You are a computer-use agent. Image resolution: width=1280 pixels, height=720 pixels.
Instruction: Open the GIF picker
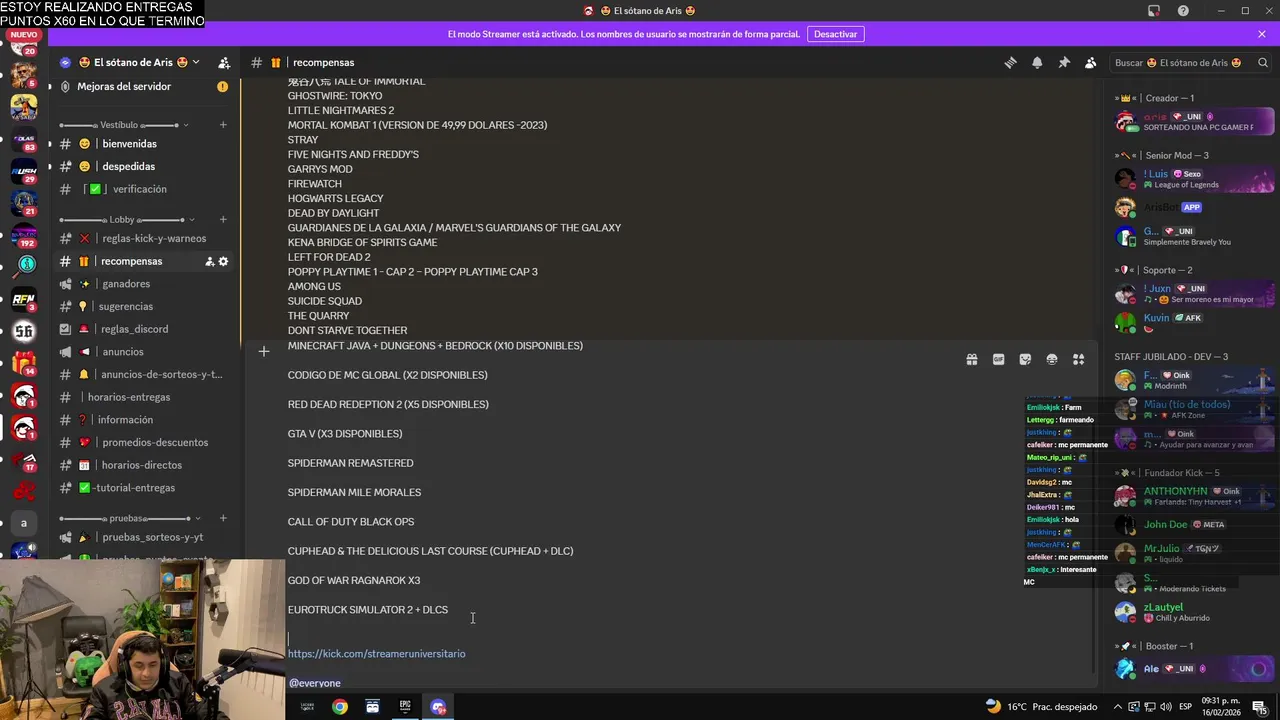(x=998, y=360)
